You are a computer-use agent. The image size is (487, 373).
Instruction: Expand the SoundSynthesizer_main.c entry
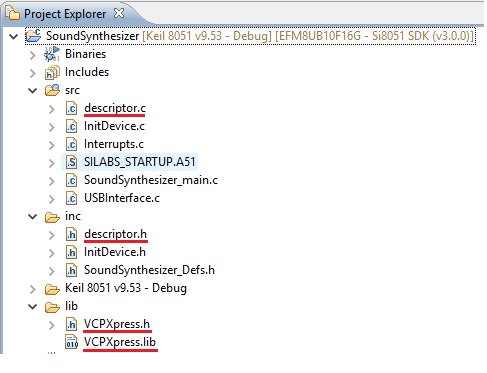(52, 181)
